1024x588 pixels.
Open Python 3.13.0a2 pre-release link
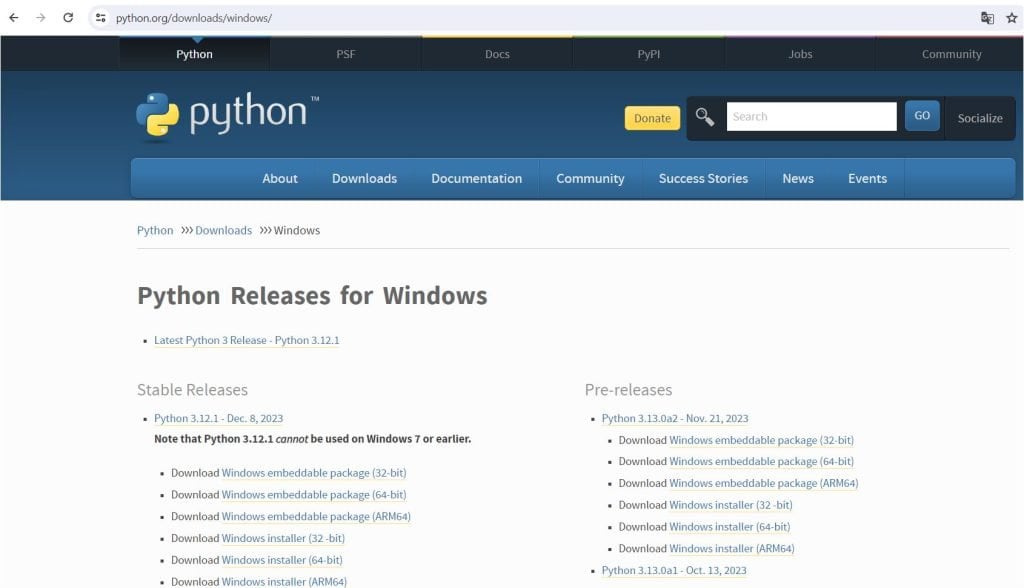click(x=674, y=418)
